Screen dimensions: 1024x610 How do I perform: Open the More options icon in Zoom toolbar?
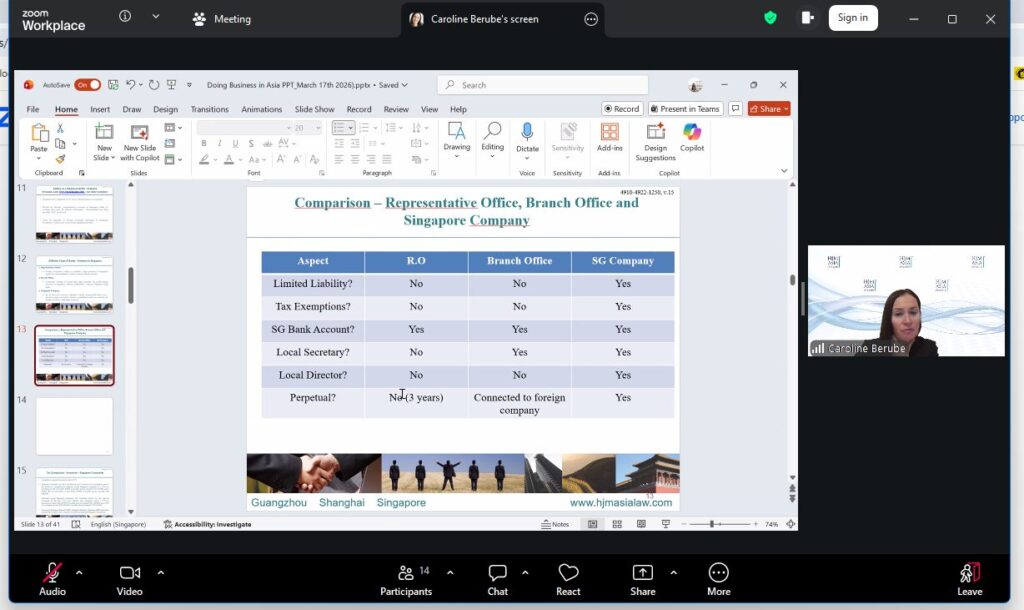coord(718,573)
